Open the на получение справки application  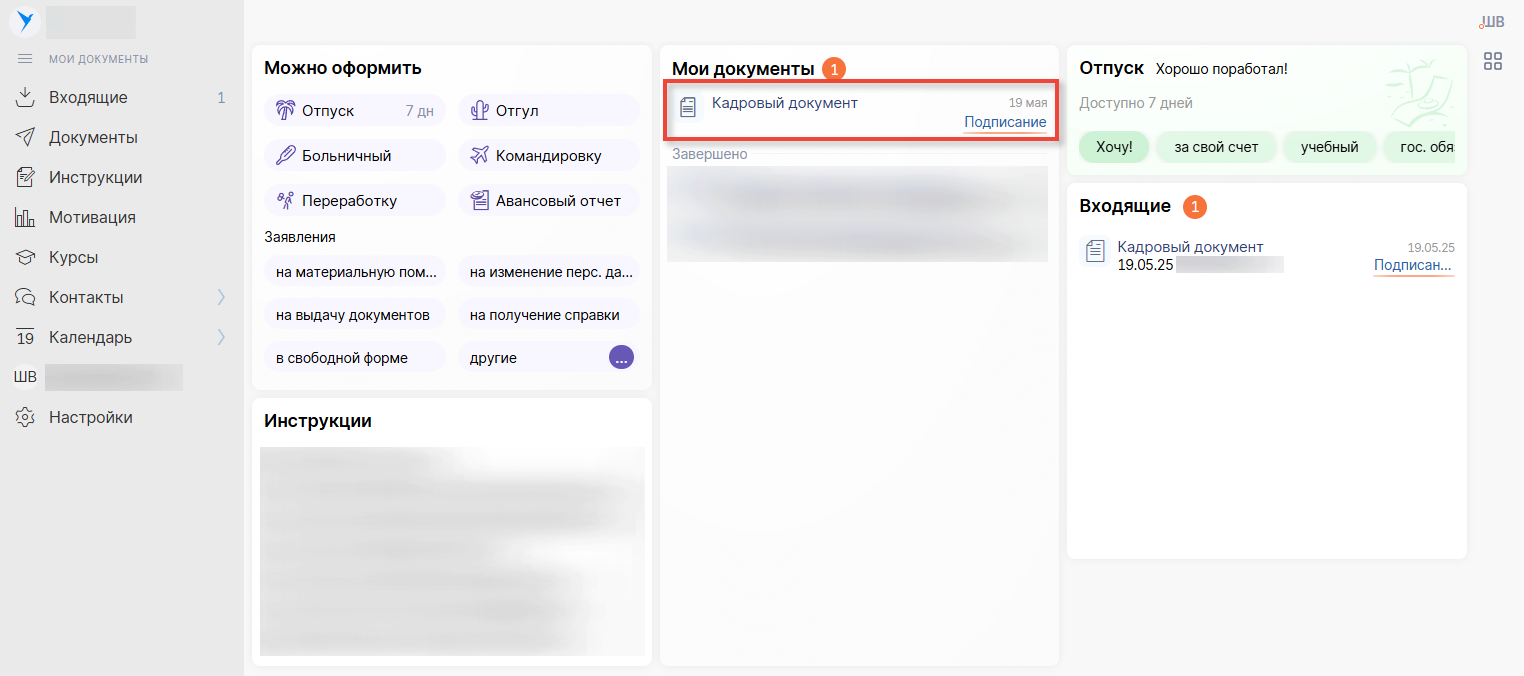click(547, 315)
